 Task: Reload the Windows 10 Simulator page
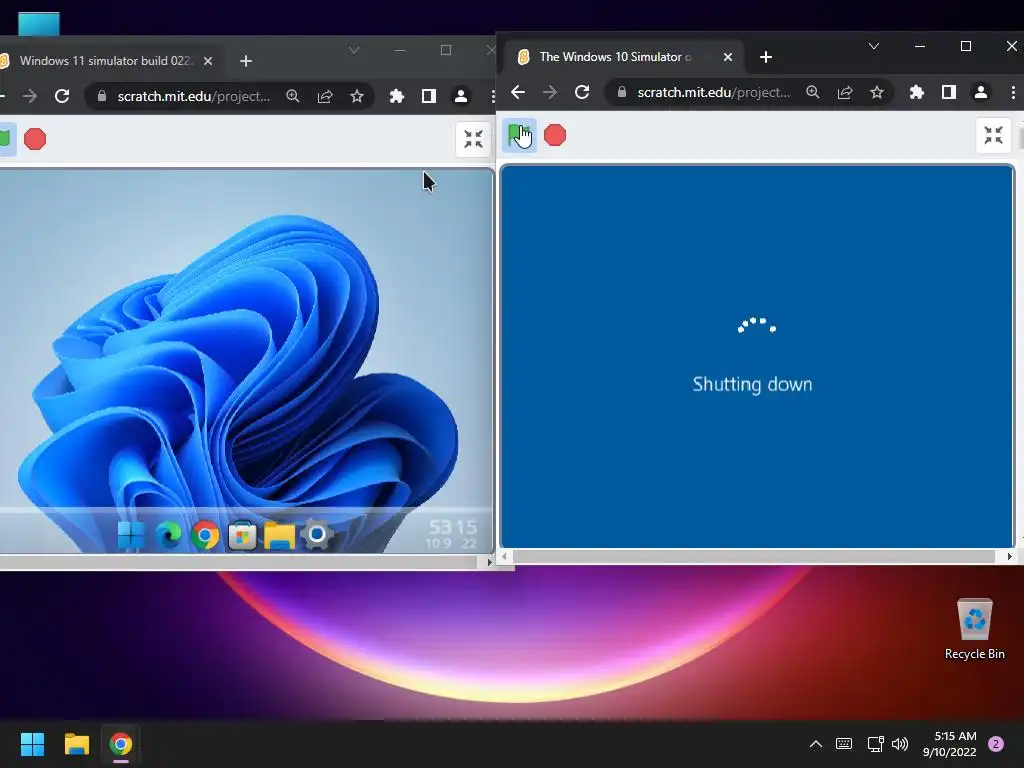pyautogui.click(x=582, y=92)
